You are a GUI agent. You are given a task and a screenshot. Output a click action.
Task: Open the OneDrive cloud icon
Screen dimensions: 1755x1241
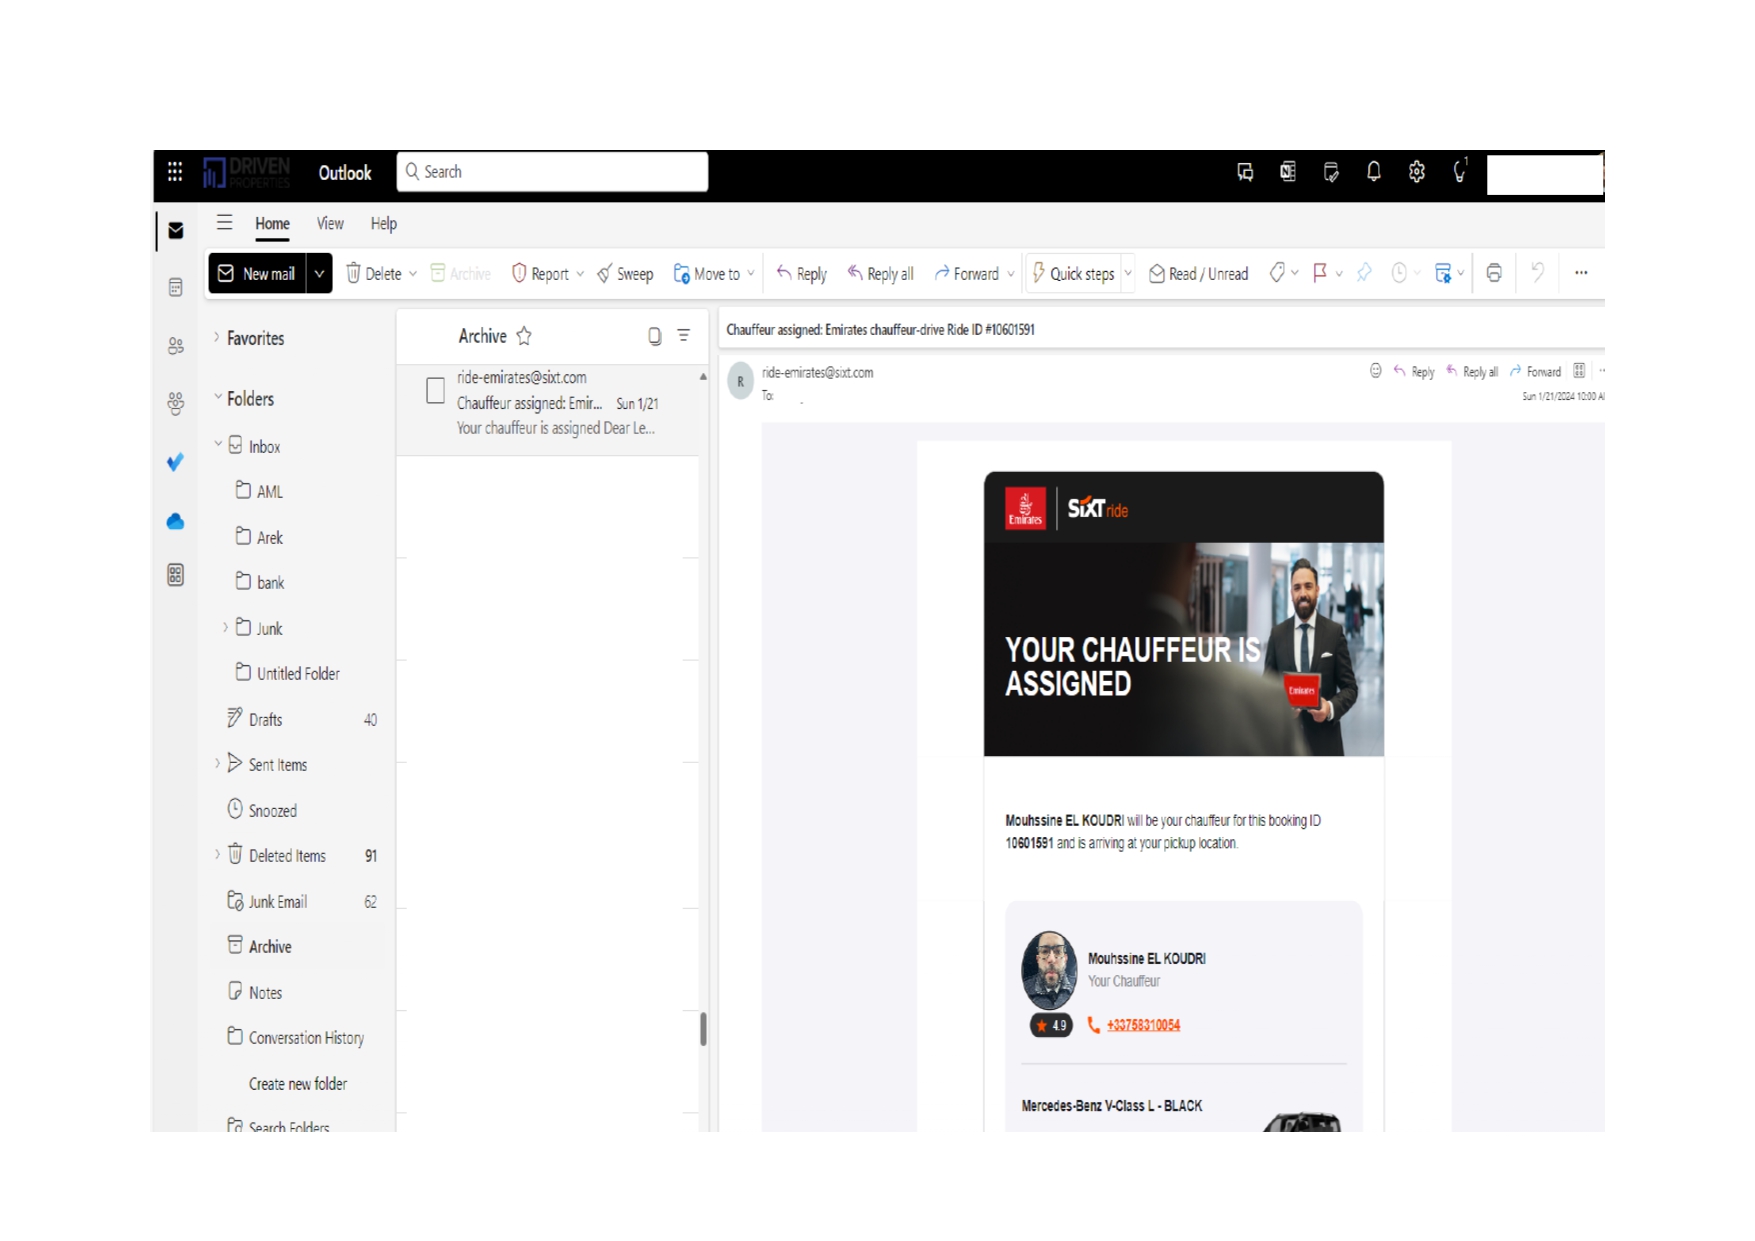[176, 521]
